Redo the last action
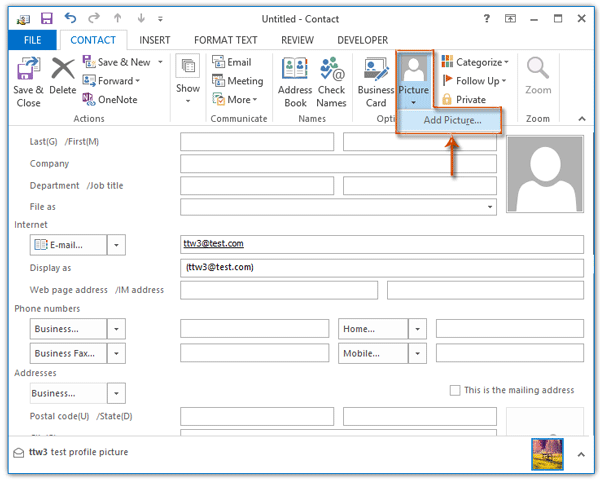Screen dimensions: 600x480 (x=94, y=18)
